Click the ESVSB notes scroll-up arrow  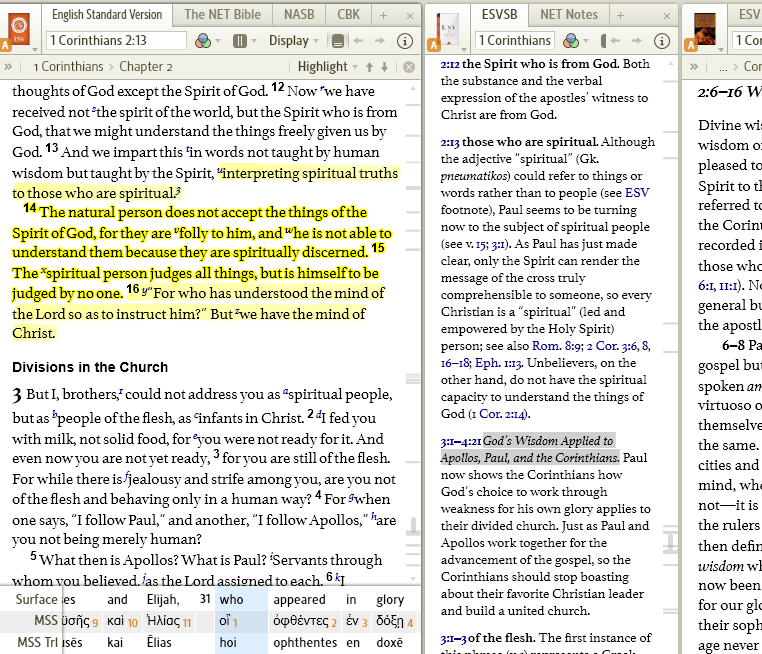[671, 64]
